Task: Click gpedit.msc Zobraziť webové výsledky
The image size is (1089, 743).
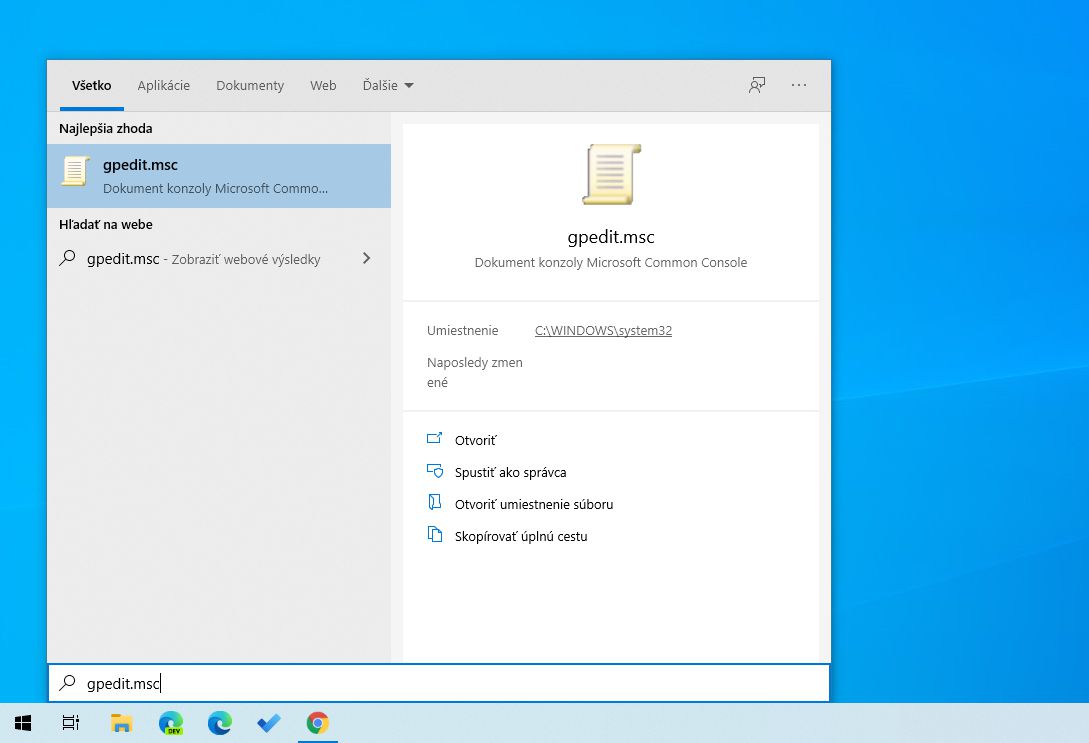Action: [x=219, y=259]
